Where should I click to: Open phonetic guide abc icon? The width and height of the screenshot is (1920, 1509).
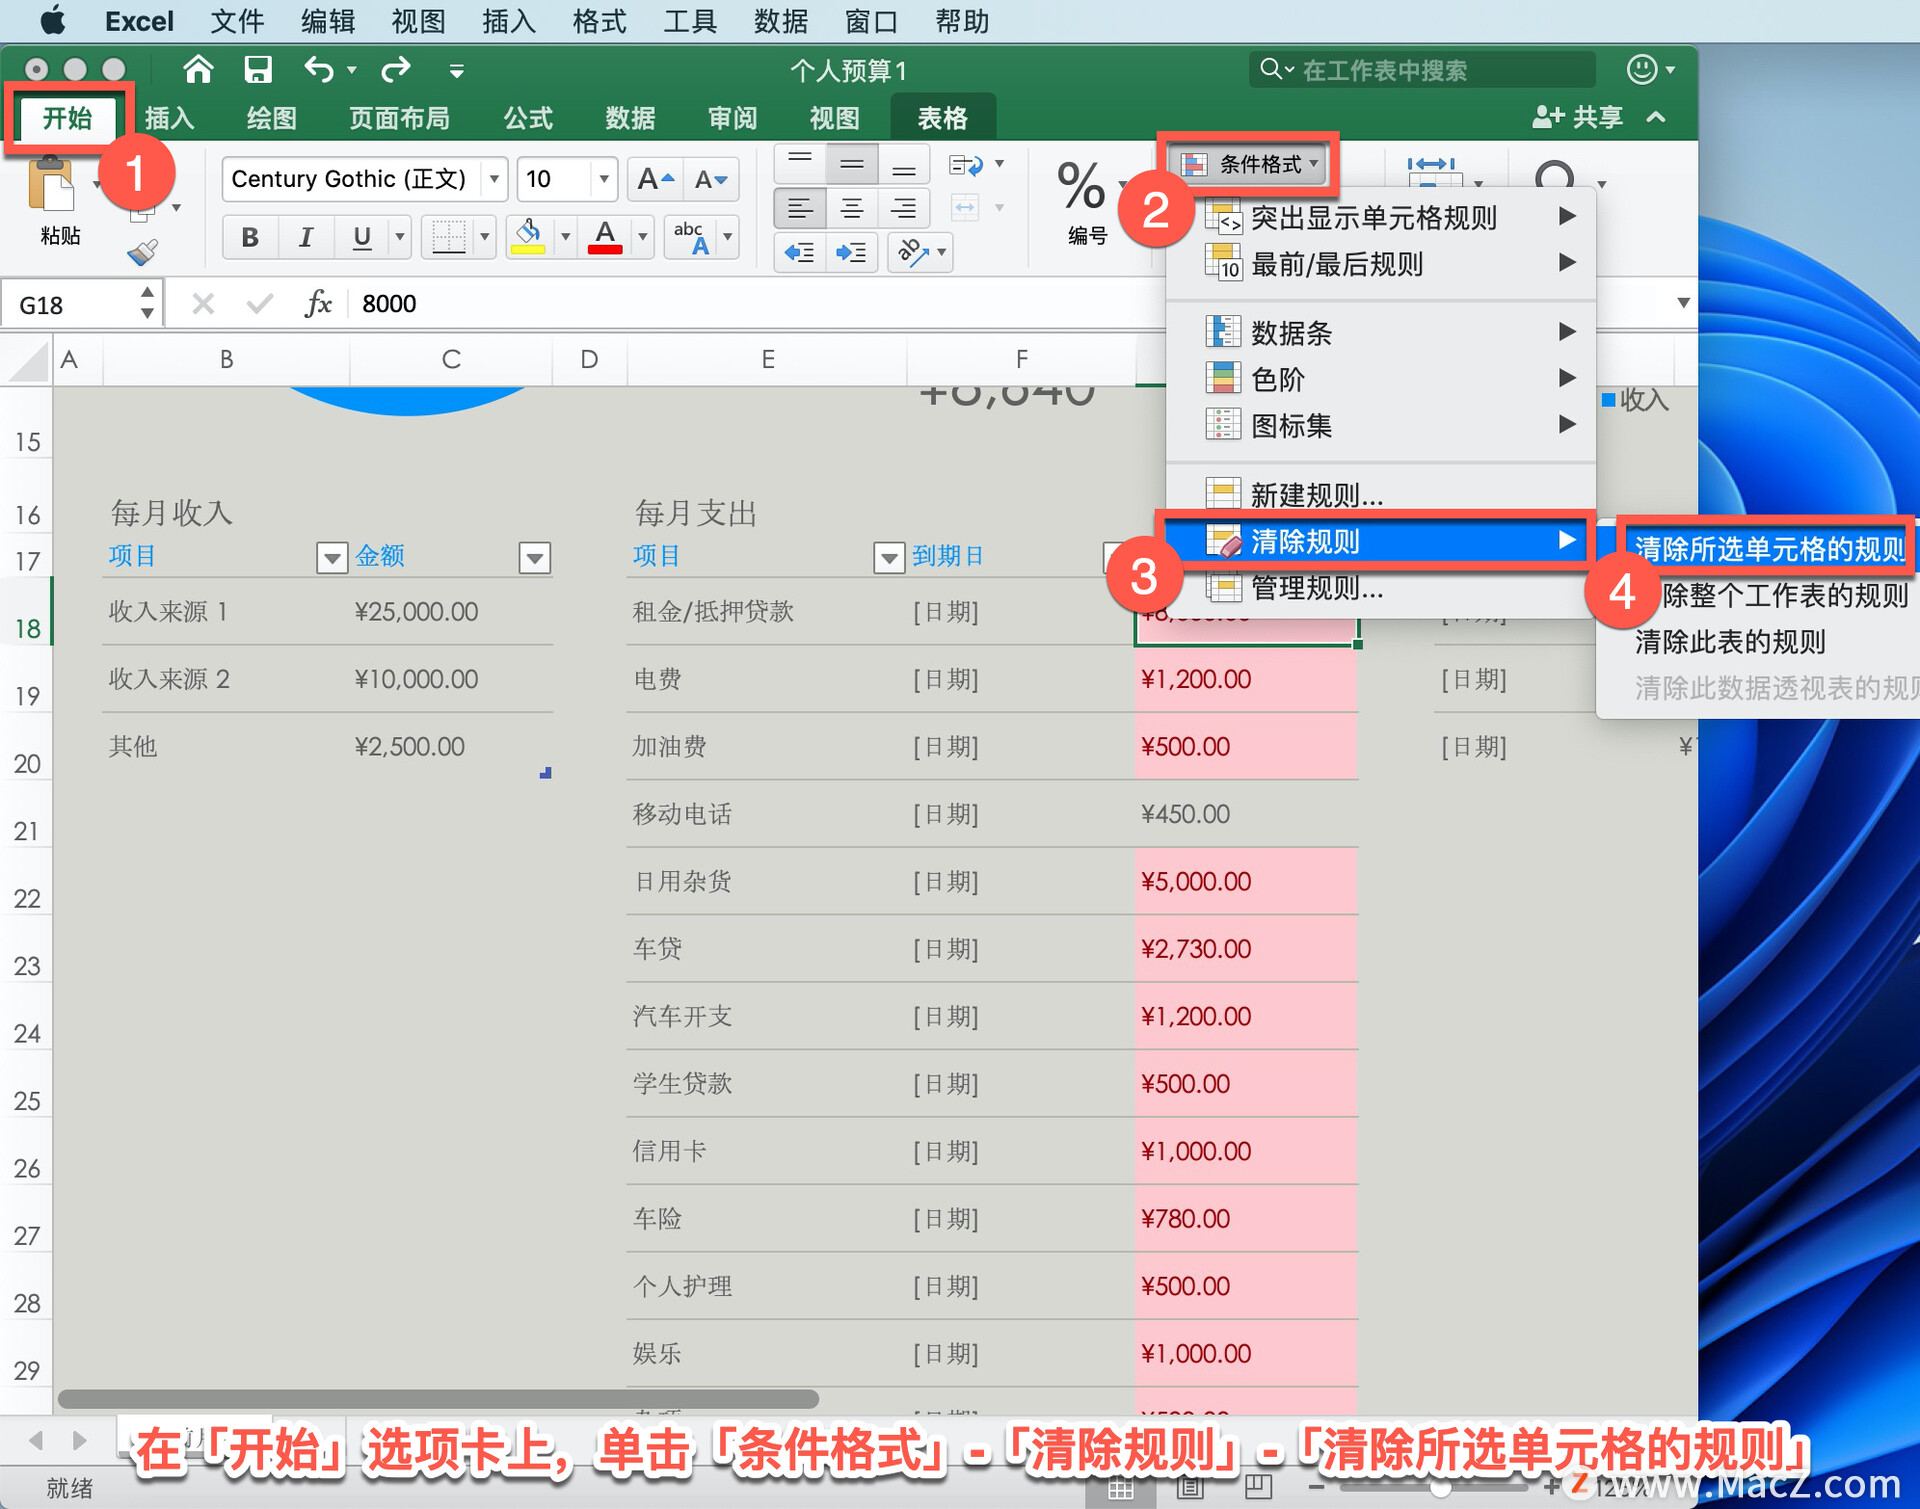pyautogui.click(x=692, y=237)
